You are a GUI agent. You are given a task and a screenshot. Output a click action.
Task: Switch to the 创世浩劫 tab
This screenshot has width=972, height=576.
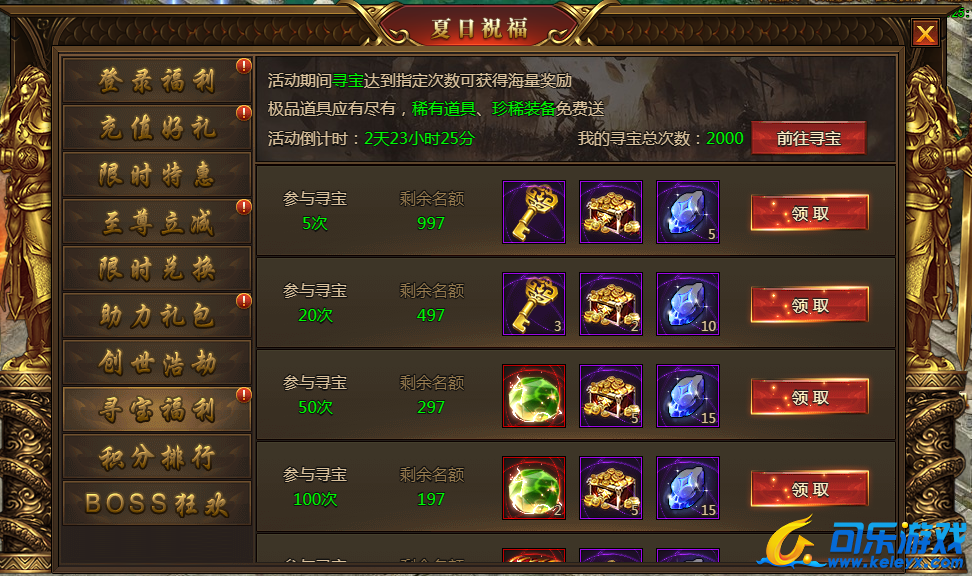click(x=157, y=363)
